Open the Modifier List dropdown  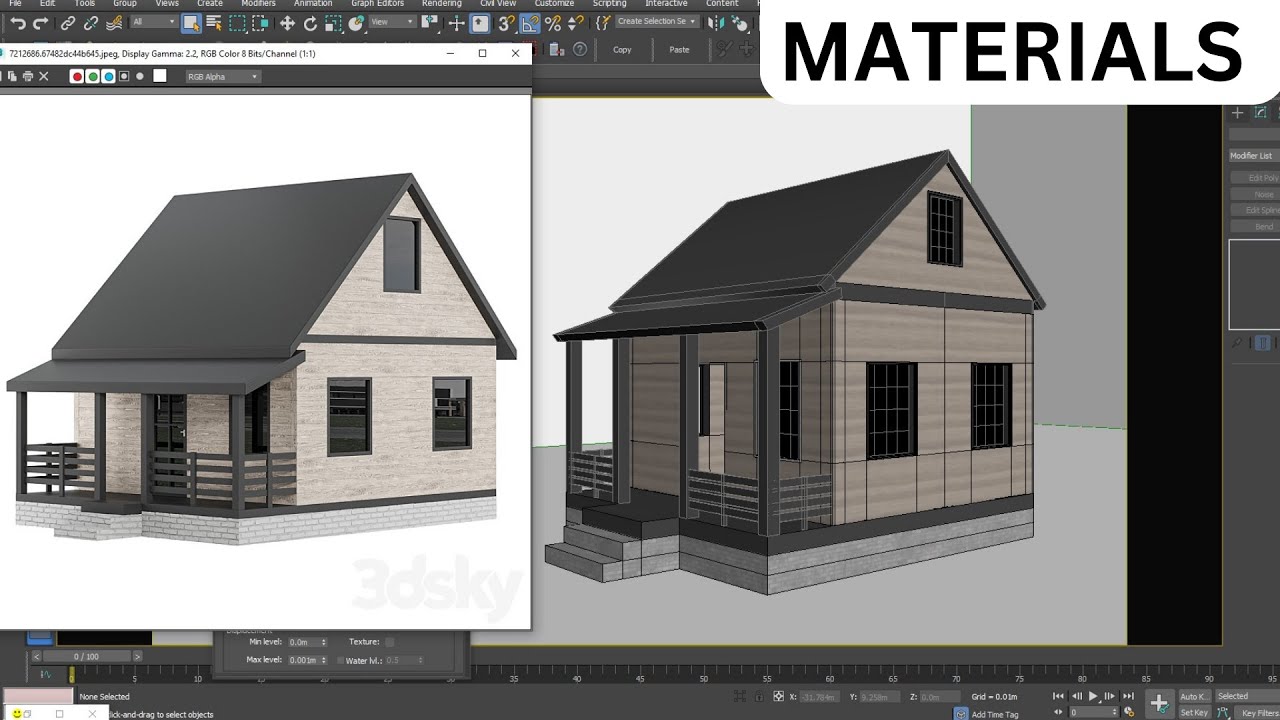(1254, 156)
